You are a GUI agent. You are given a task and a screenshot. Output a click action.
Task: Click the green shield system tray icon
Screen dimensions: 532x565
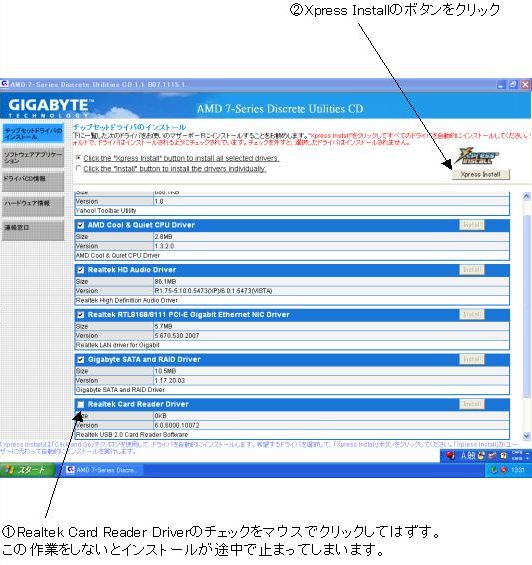pyautogui.click(x=494, y=470)
